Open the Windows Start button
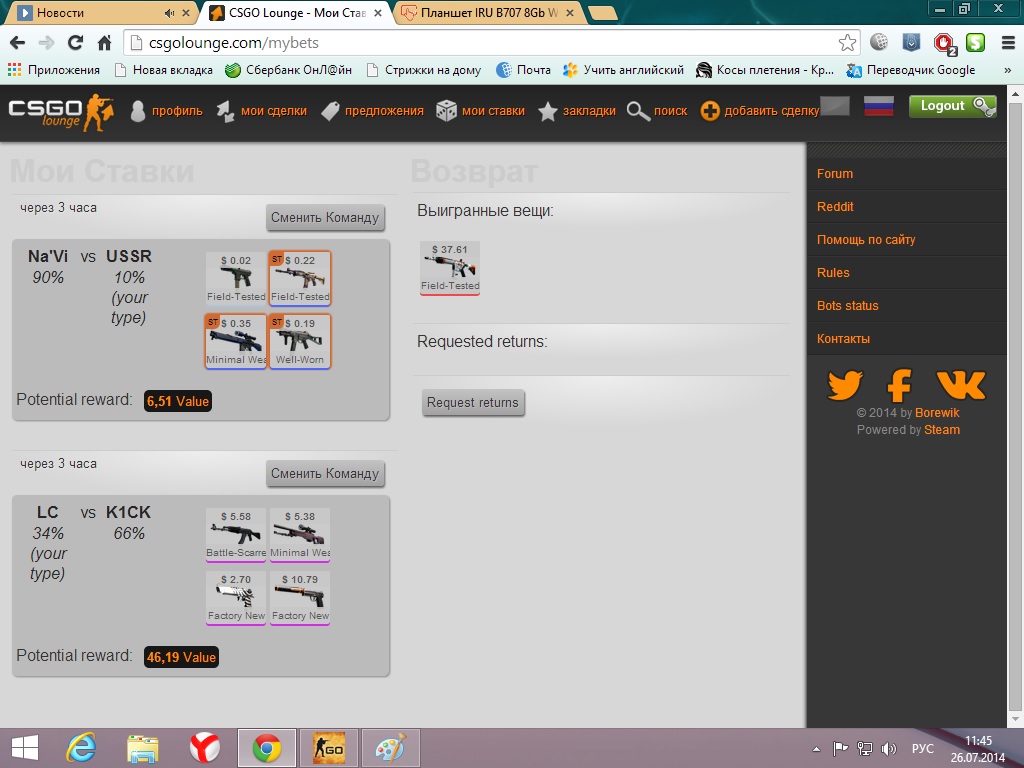Screen dimensions: 1024x768 coord(25,748)
